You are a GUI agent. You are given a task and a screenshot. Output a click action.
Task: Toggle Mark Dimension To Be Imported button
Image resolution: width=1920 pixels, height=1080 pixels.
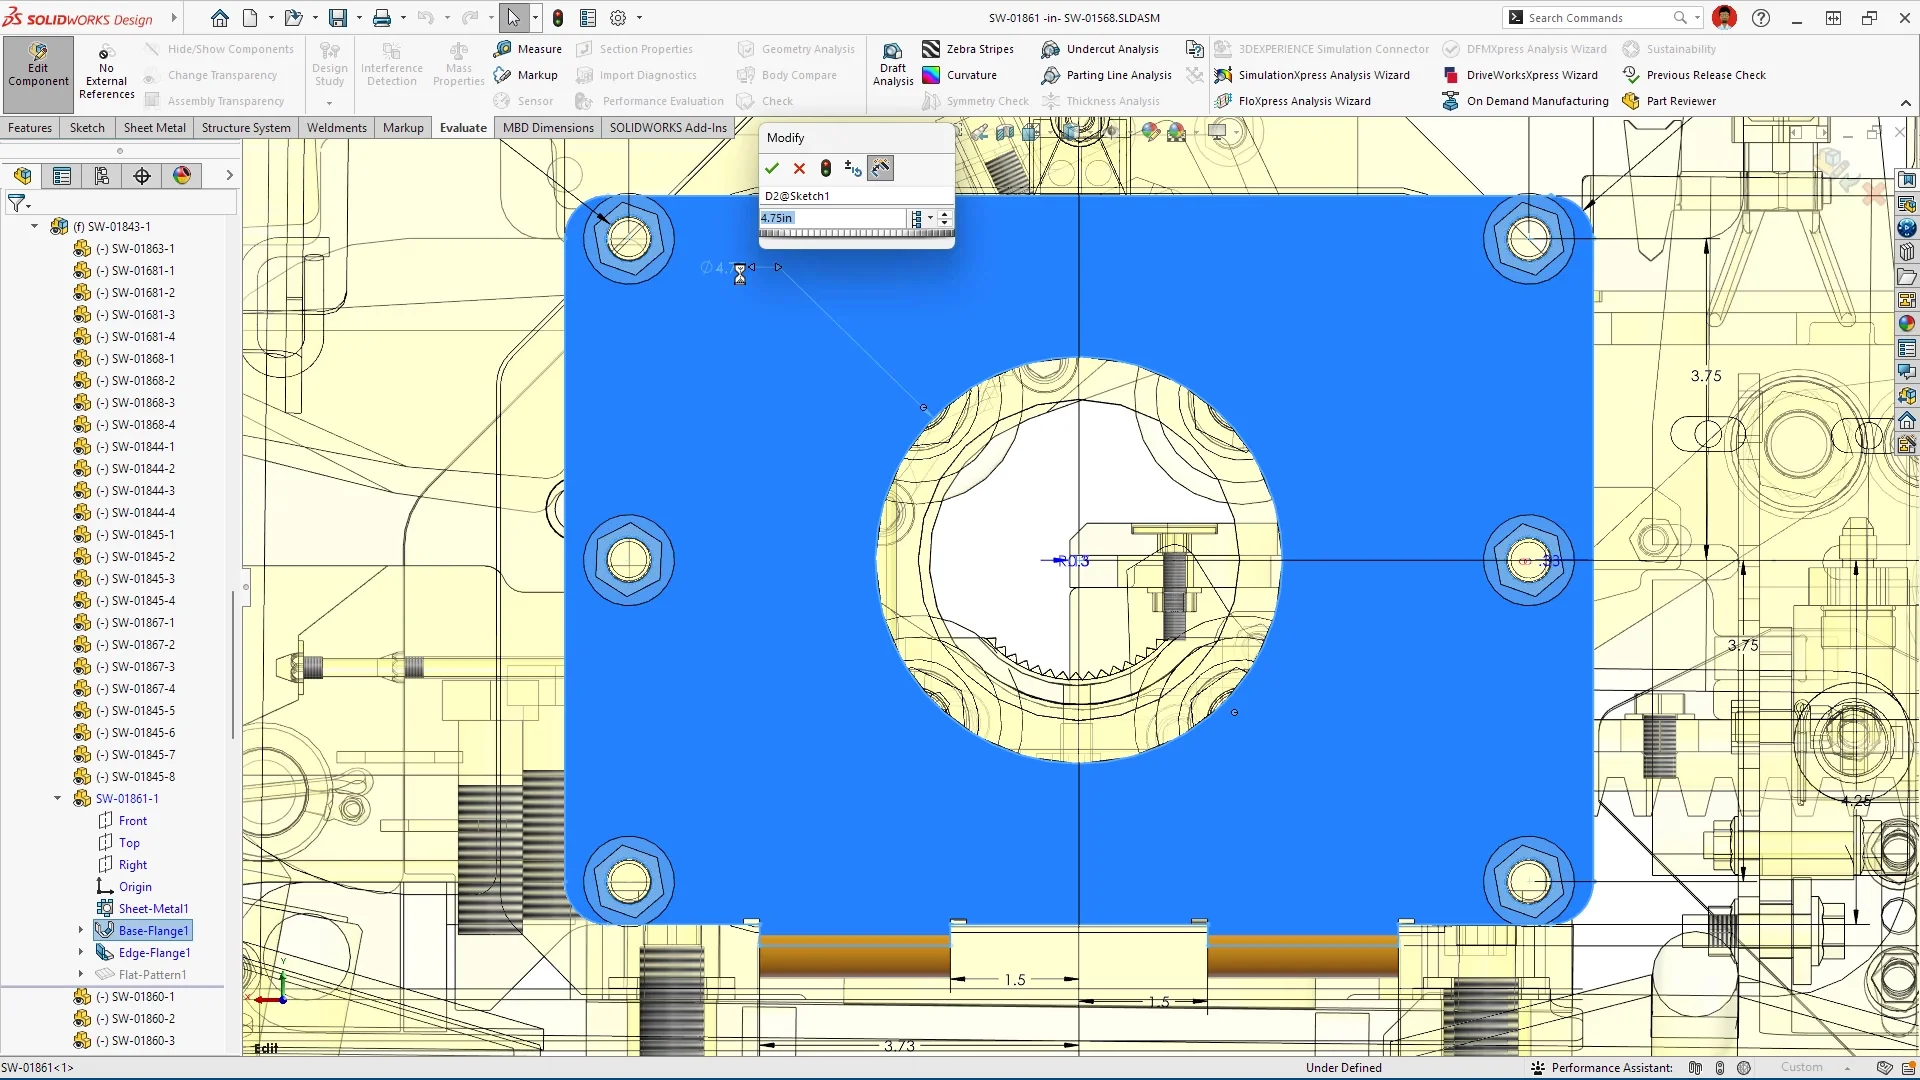pos(881,169)
